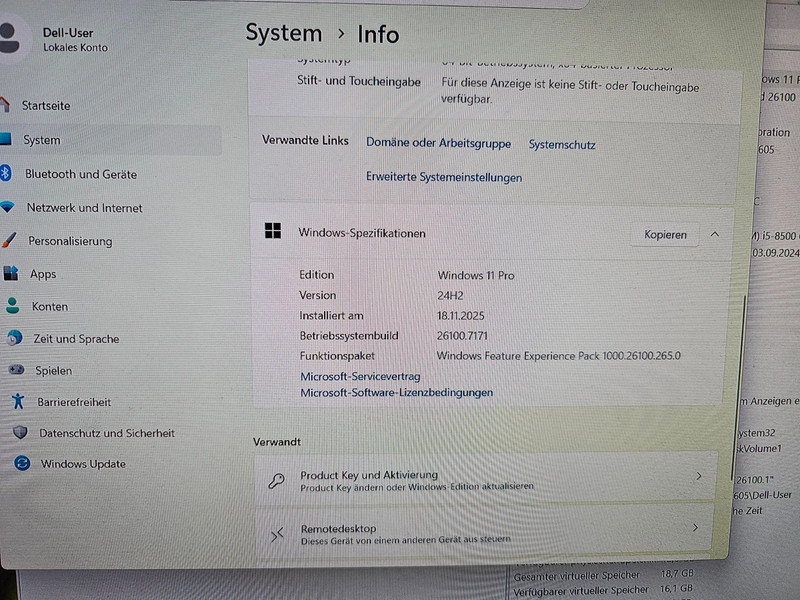Click the Datenschutz und Sicherheit shield icon
The image size is (800, 600).
tap(20, 433)
